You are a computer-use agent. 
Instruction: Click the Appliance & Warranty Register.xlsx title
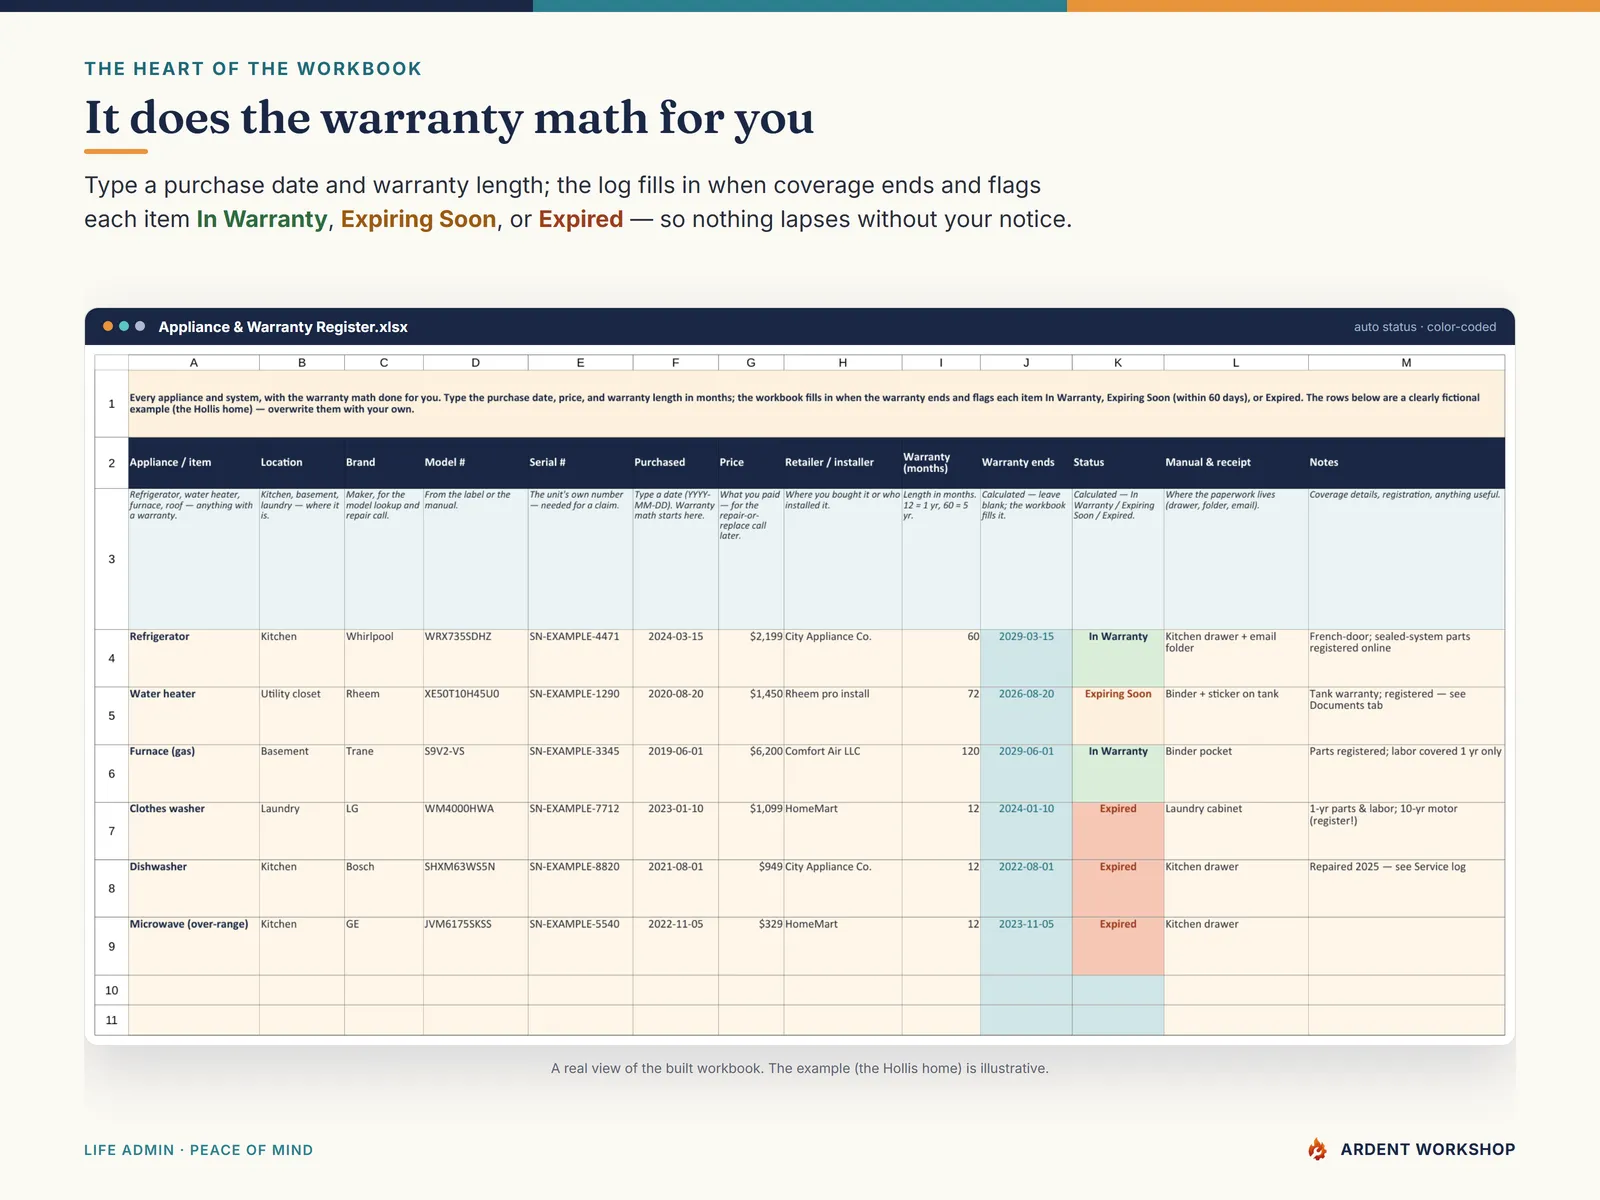[x=283, y=327]
